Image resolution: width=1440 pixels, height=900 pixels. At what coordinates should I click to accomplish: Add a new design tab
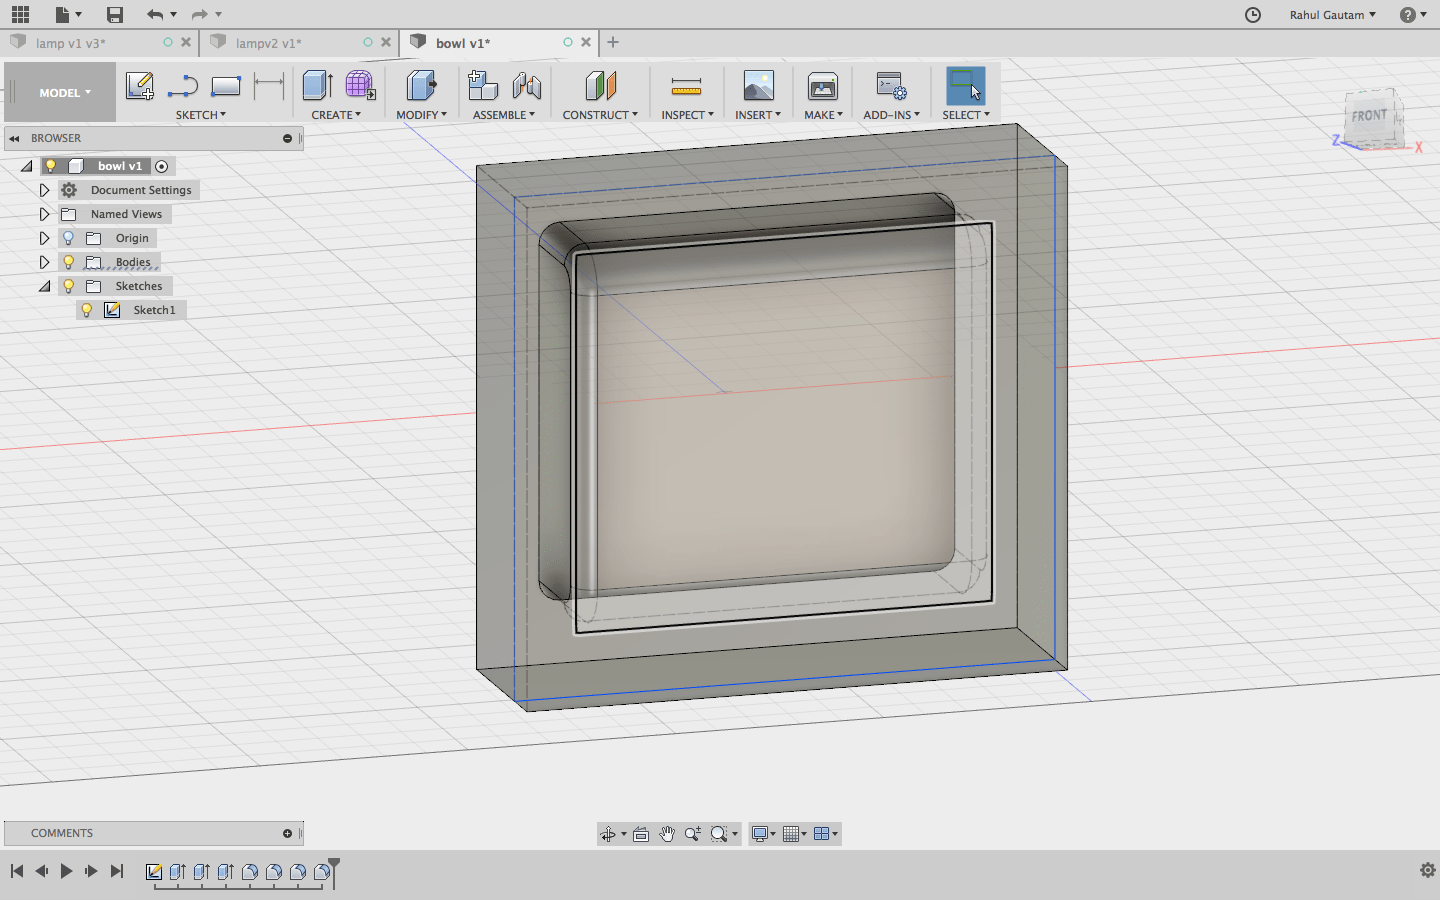[613, 42]
